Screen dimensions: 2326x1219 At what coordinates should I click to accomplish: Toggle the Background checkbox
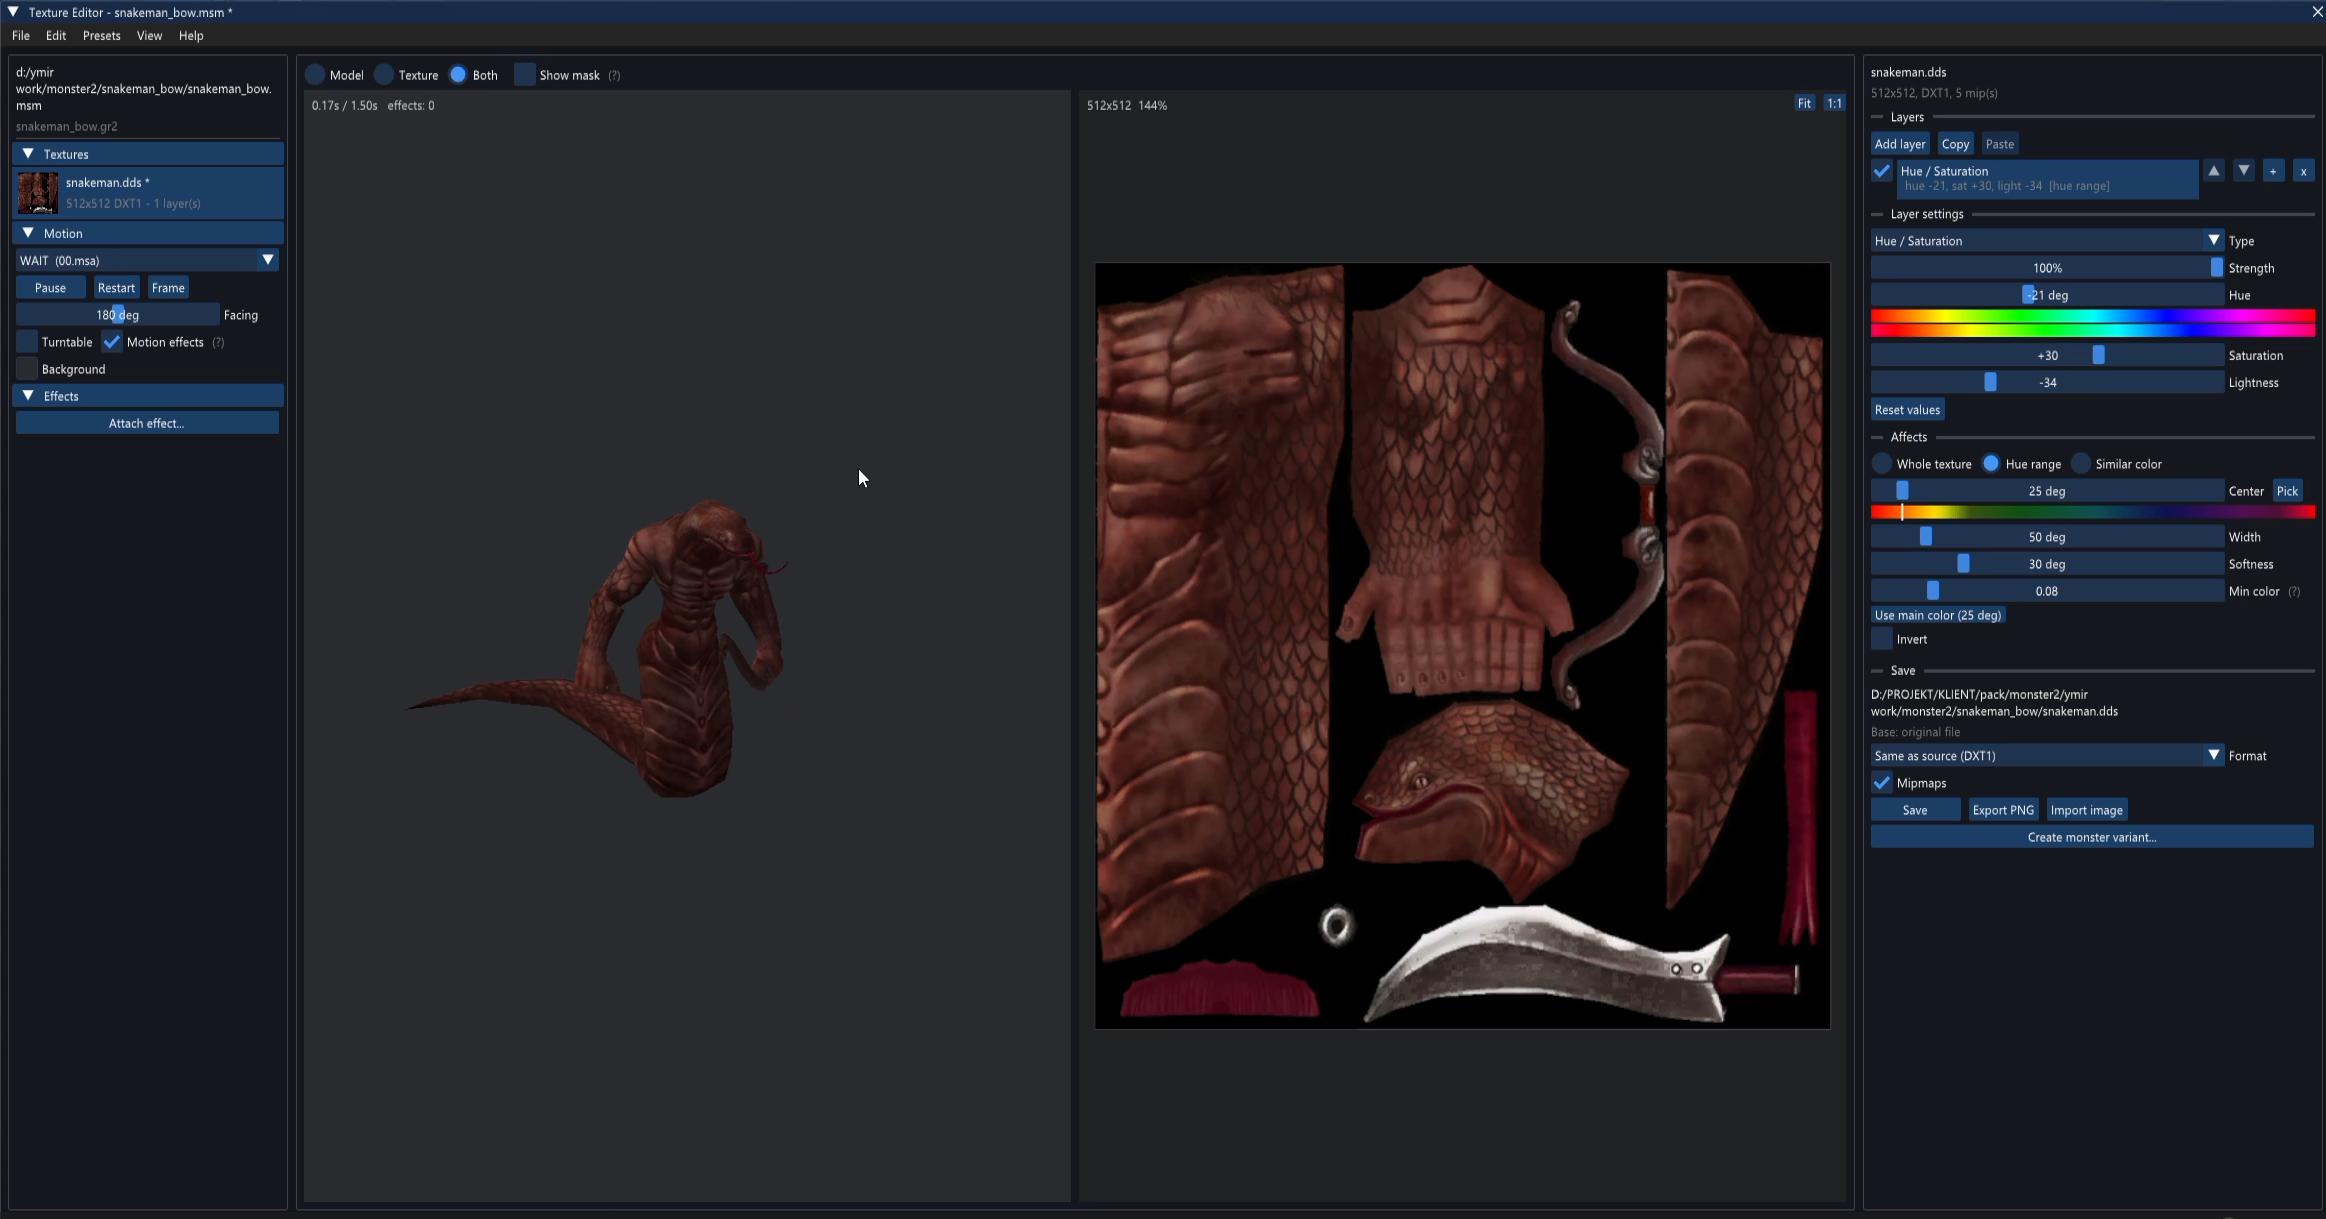[x=27, y=369]
